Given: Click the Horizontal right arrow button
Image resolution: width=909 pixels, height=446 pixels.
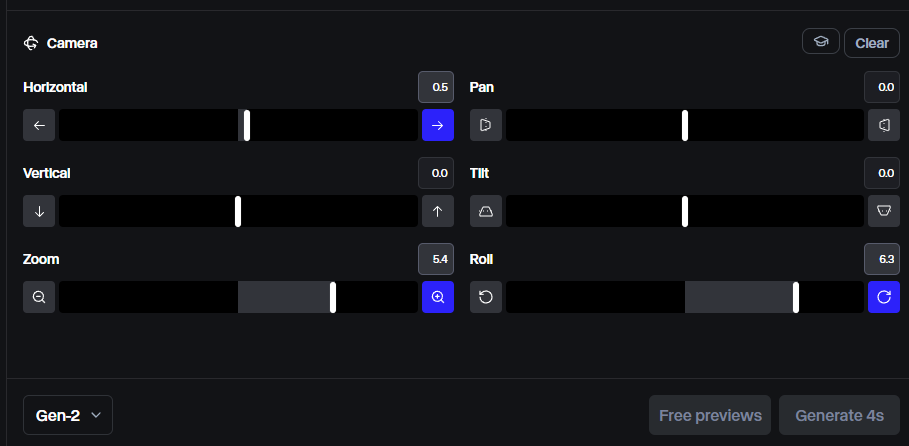Looking at the screenshot, I should pos(438,125).
